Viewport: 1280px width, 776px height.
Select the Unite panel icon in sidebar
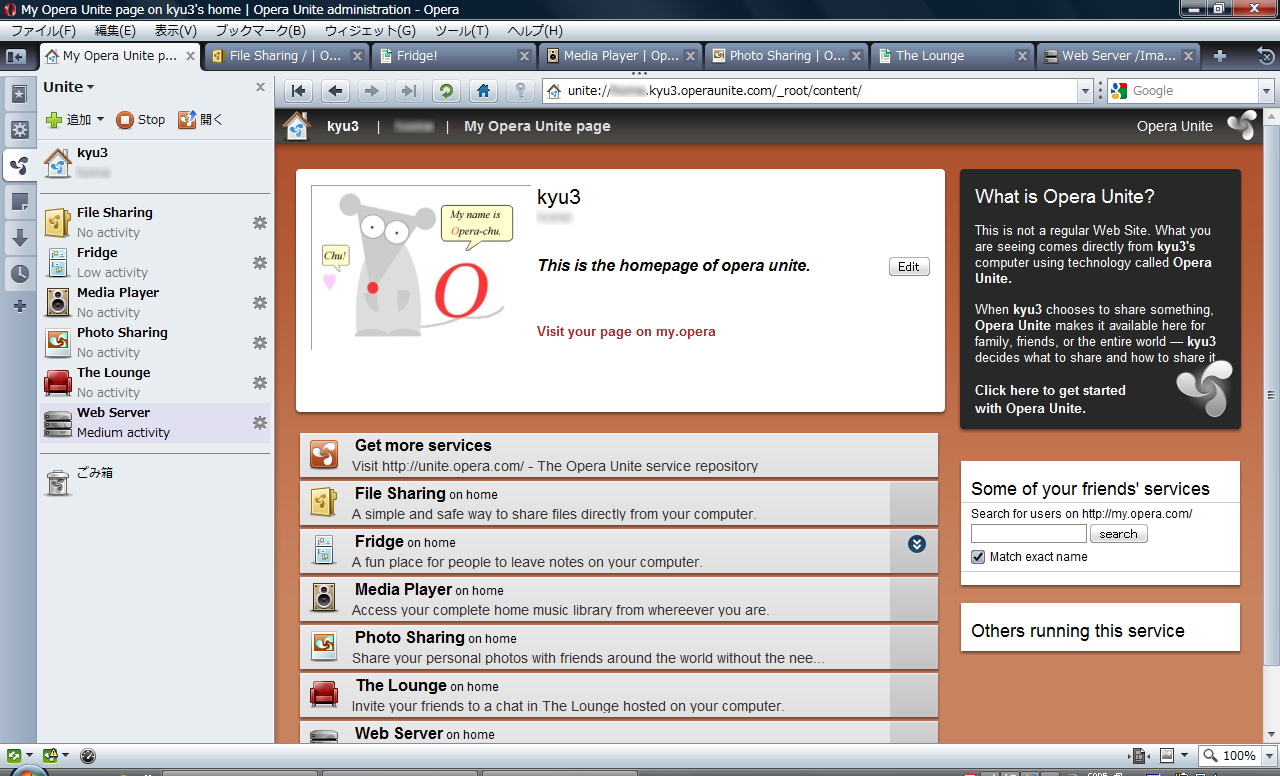coord(19,166)
